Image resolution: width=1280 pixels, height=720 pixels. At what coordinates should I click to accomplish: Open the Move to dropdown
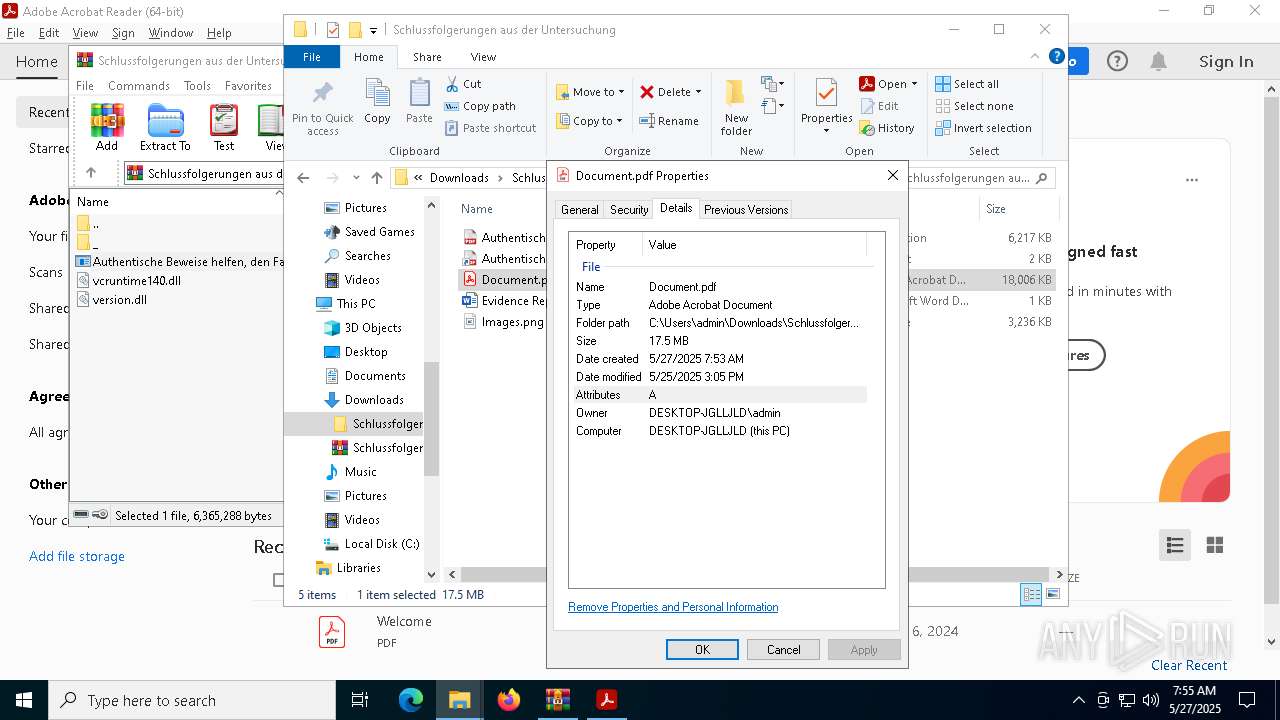590,92
